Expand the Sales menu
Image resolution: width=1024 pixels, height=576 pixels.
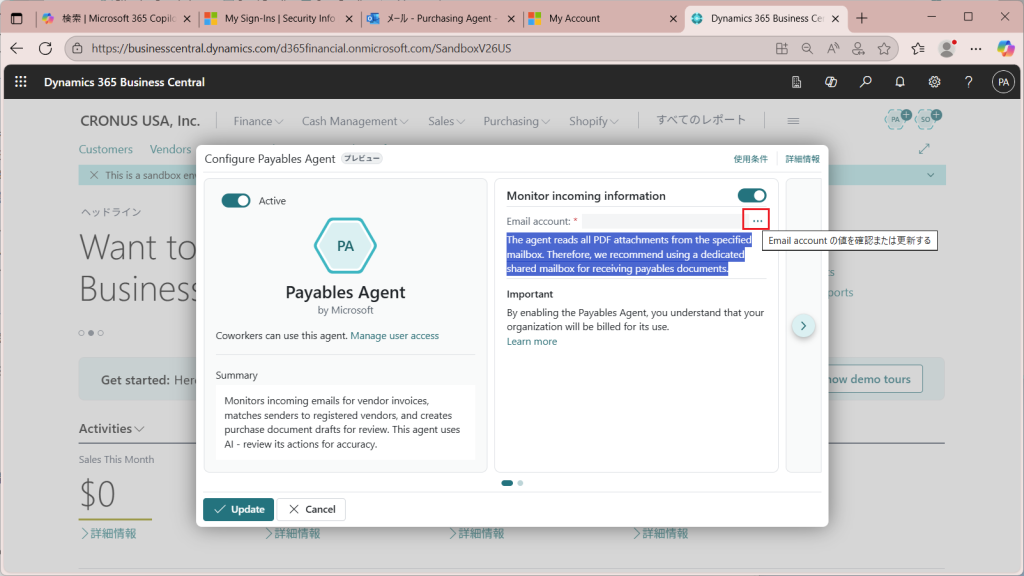(446, 121)
